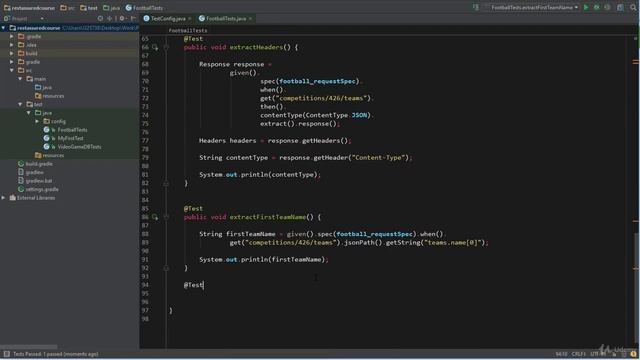Click Tests Passed status bar message
Screen dimensions: 640x360
pos(56,354)
